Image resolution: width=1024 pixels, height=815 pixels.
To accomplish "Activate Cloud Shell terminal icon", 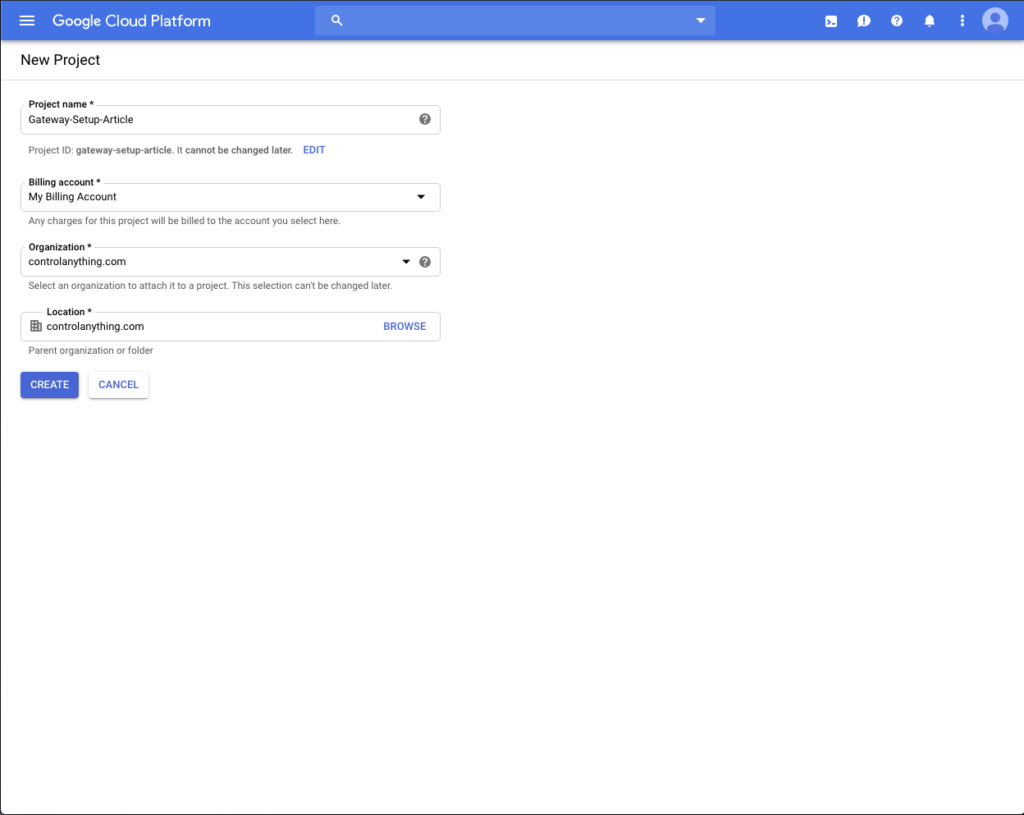I will tap(831, 21).
